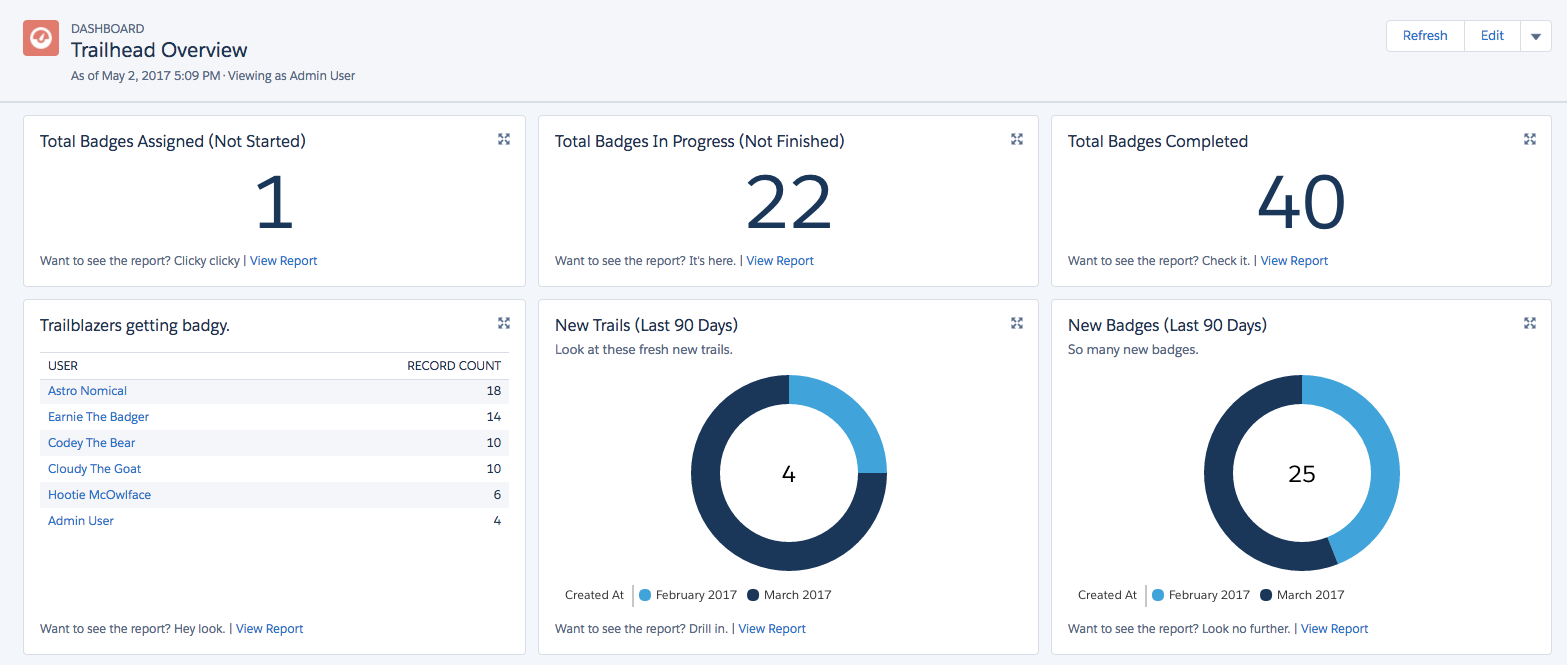
Task: Click 'So many new badges.' subtitle
Action: [1133, 349]
